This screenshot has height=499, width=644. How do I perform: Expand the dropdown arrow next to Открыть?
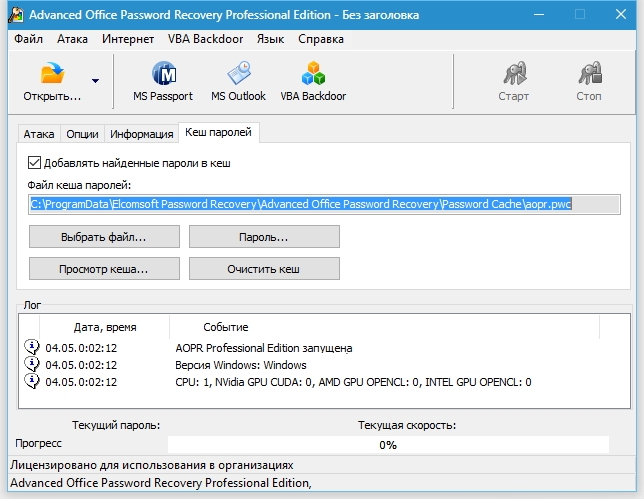click(x=95, y=82)
